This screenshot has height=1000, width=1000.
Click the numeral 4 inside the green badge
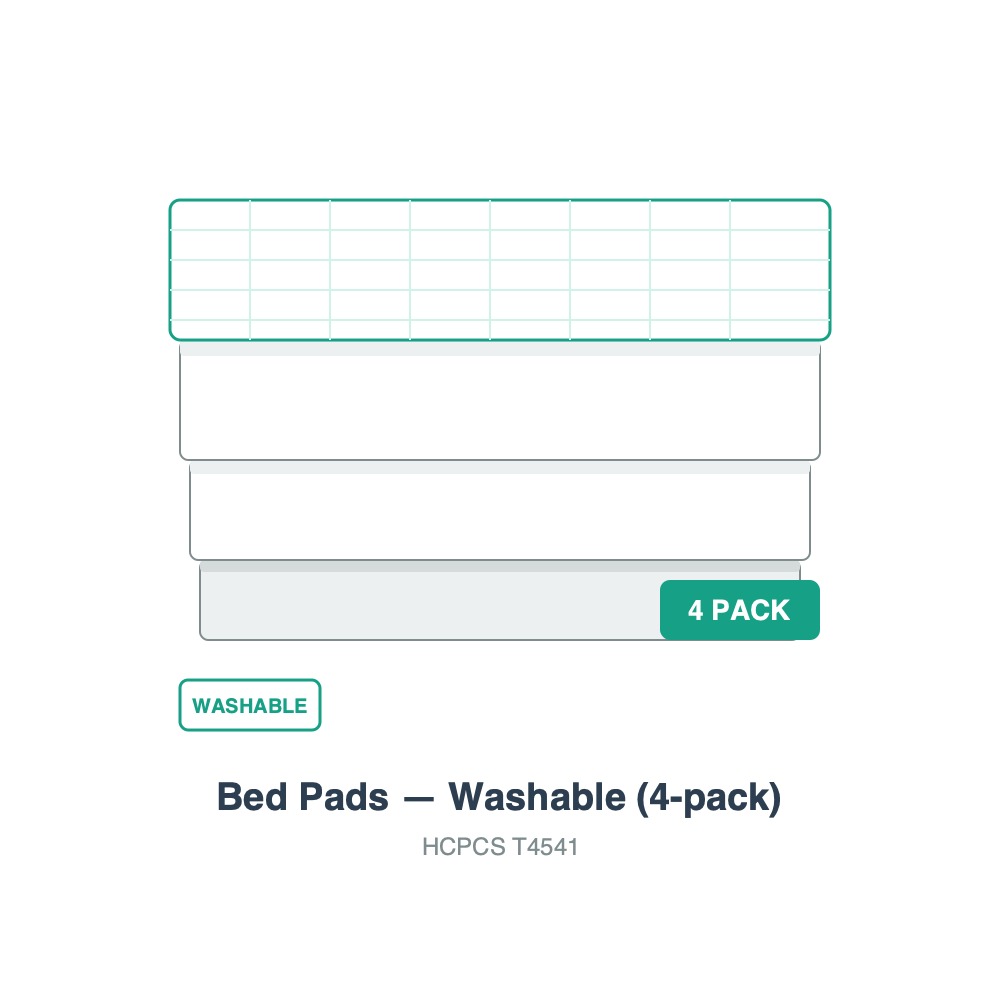click(x=695, y=610)
